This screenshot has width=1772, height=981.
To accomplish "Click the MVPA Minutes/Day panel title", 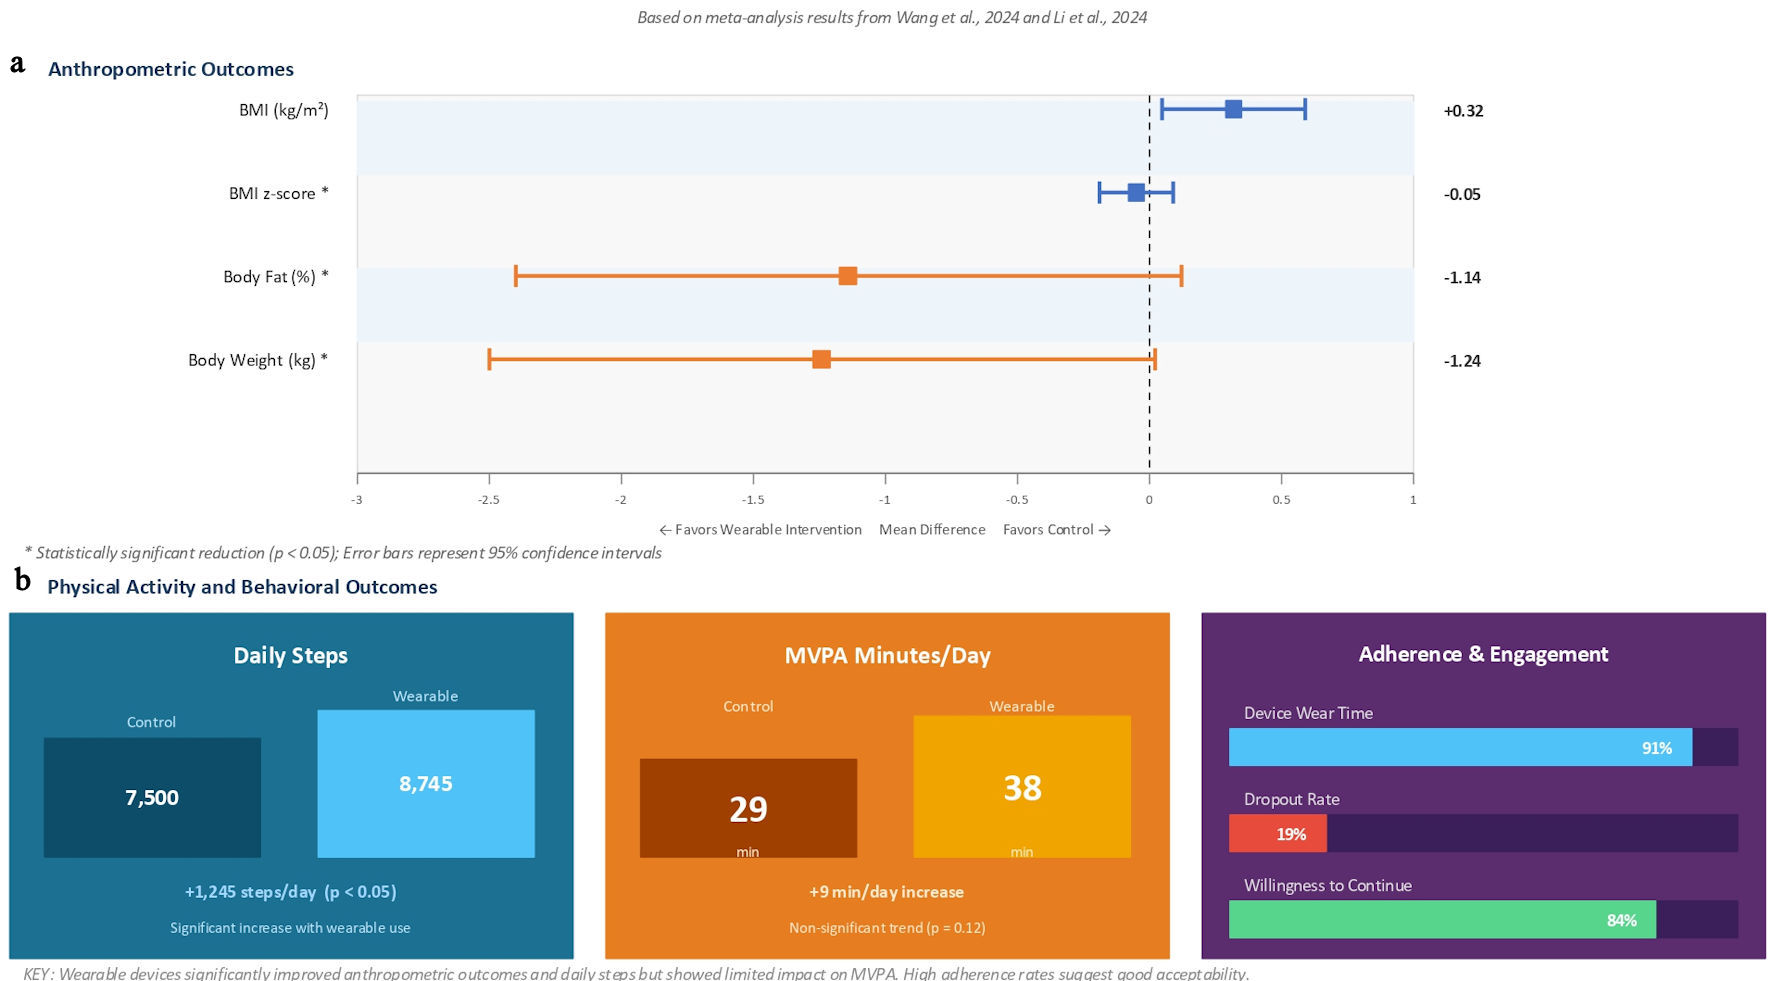I will pos(887,656).
